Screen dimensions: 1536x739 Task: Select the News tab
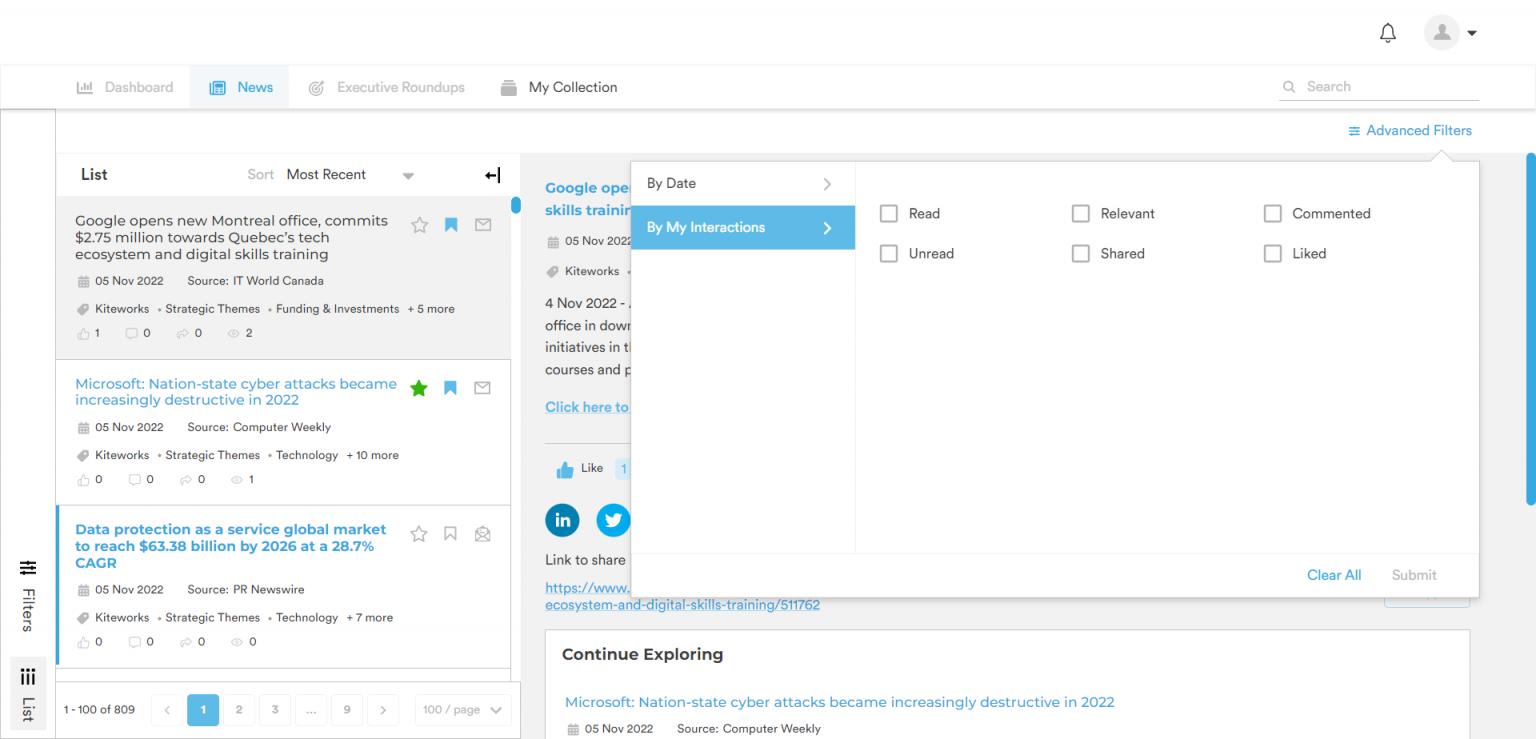pyautogui.click(x=240, y=87)
